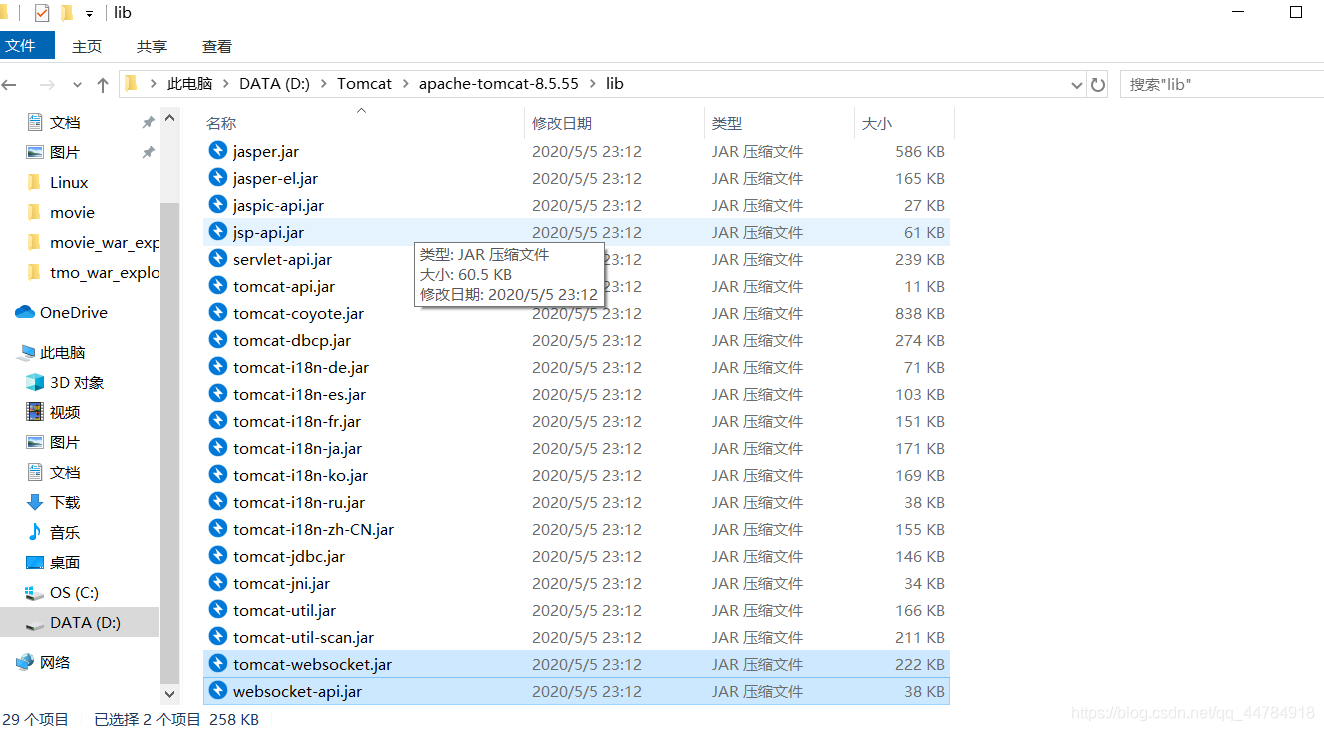Click the jaspic-api.jar file icon

[x=218, y=205]
